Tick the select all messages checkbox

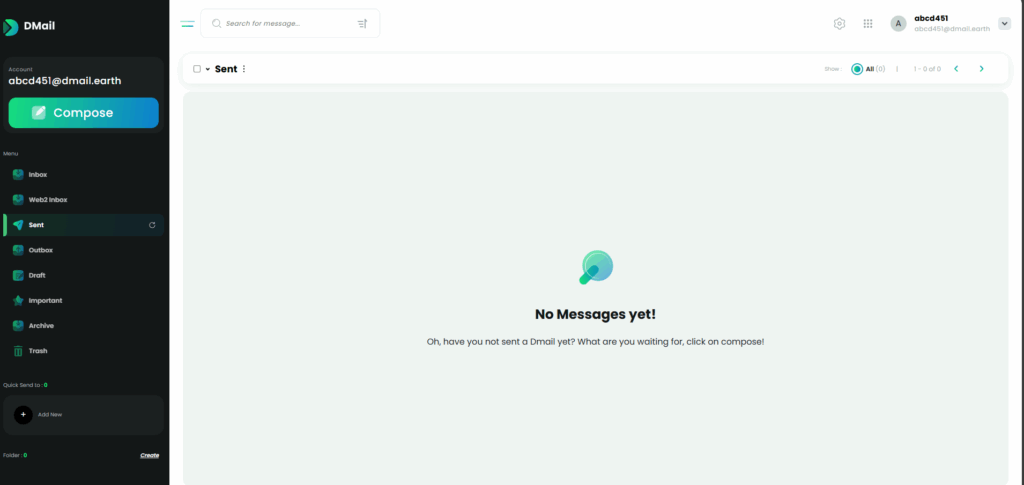click(197, 69)
